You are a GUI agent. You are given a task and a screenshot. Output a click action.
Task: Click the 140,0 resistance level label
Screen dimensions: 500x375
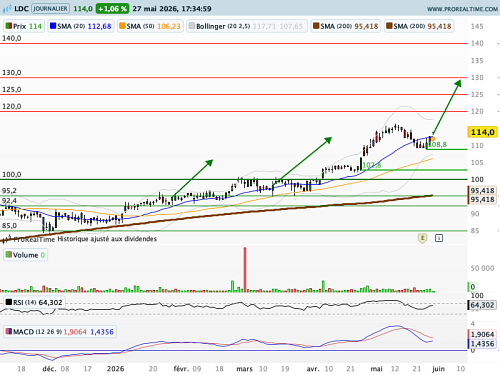point(12,38)
